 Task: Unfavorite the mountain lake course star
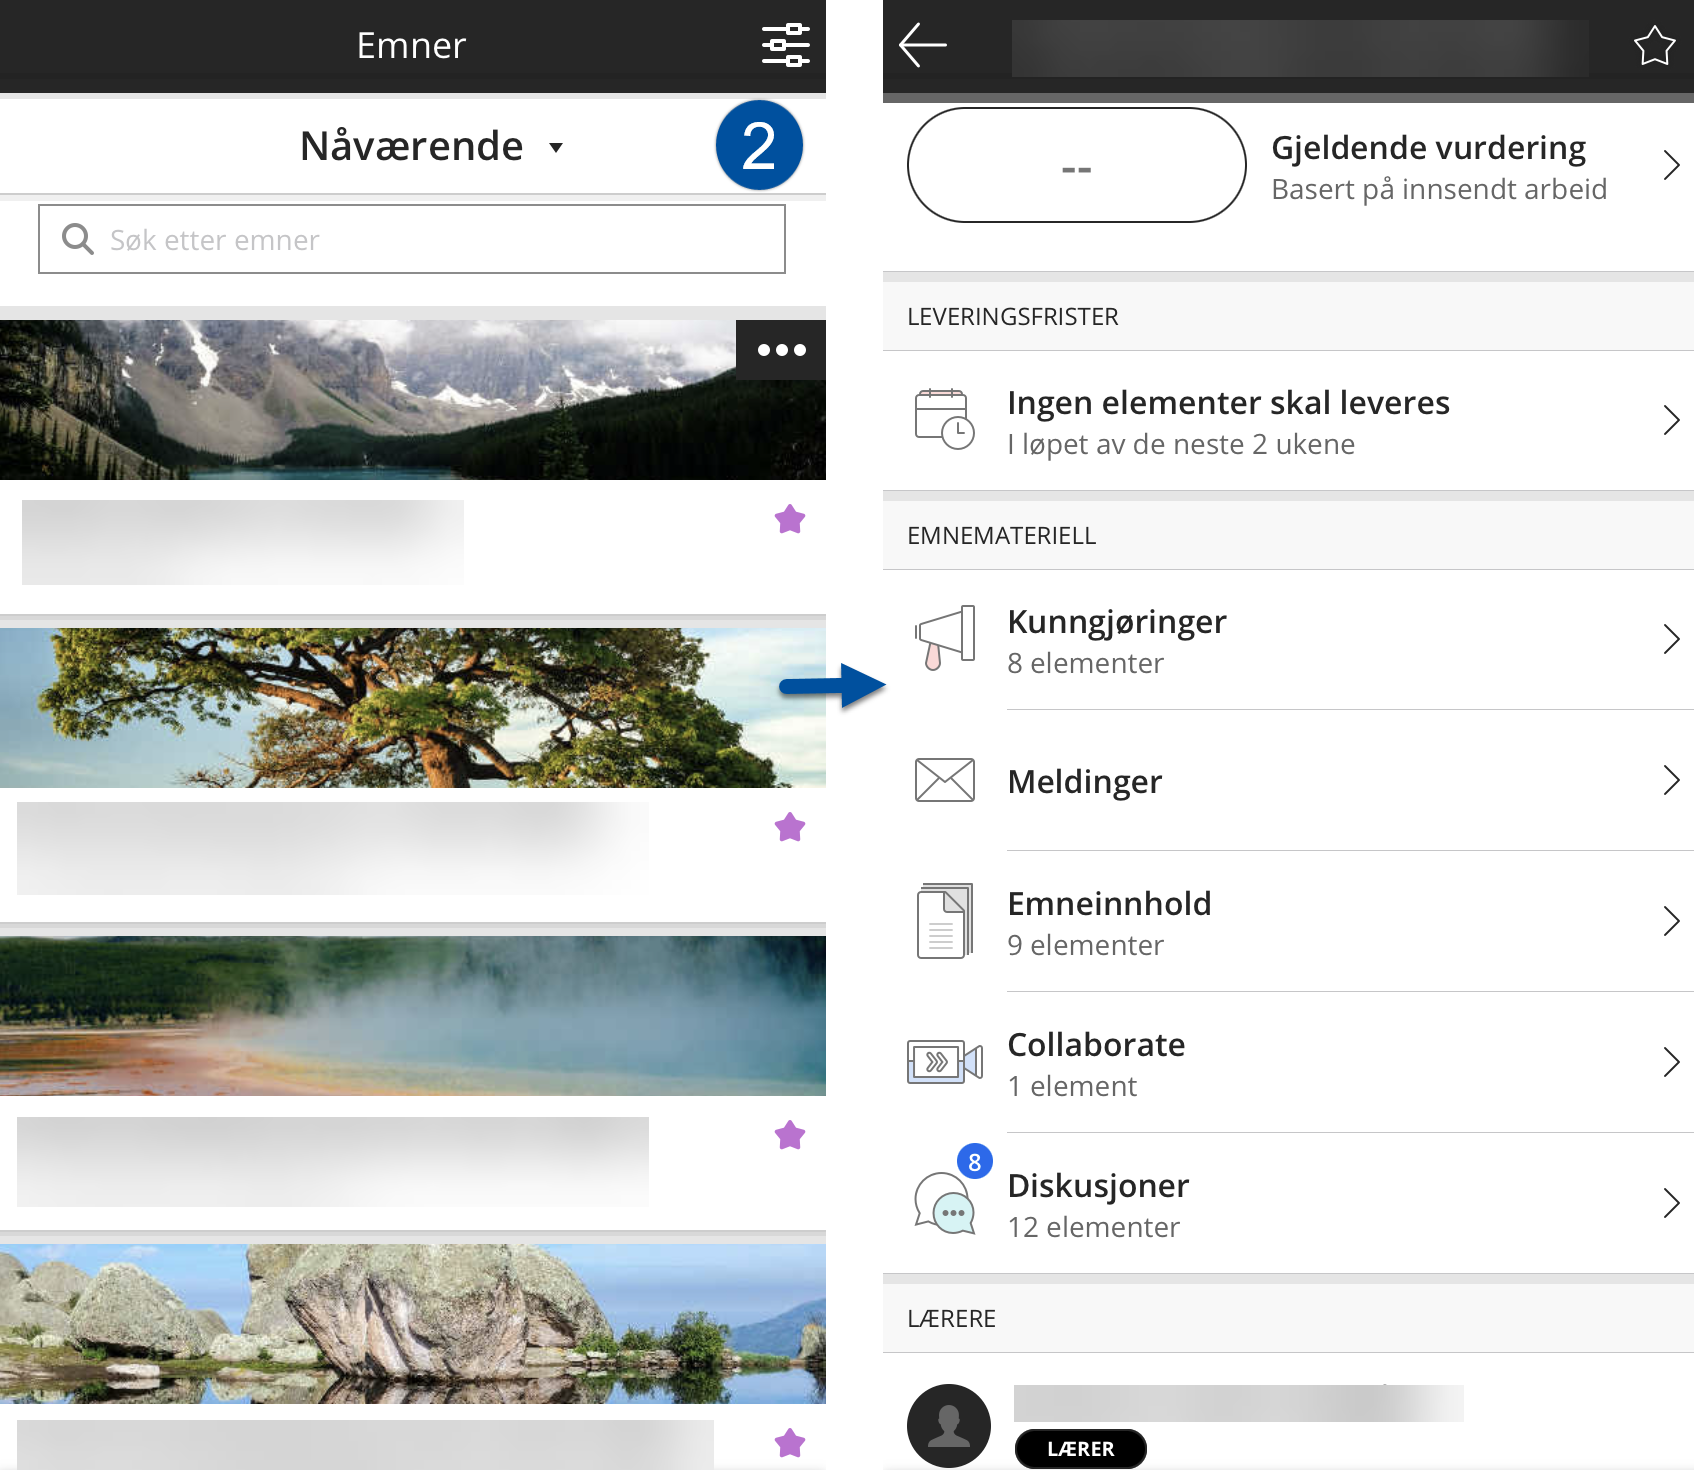click(790, 519)
